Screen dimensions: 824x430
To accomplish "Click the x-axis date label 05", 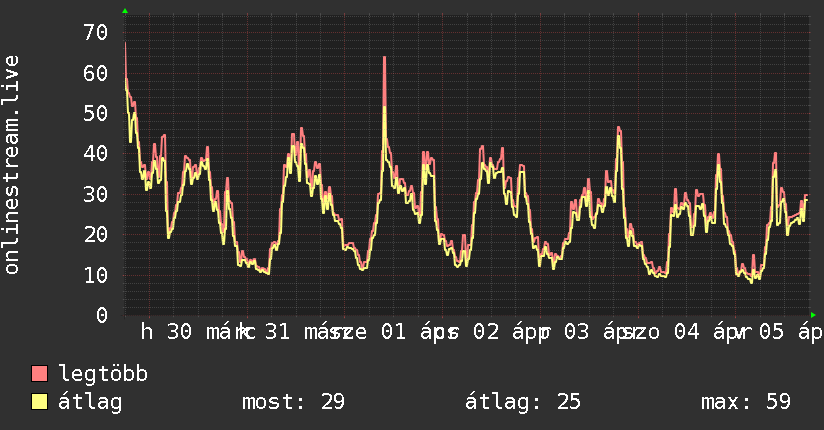I will coord(771,332).
